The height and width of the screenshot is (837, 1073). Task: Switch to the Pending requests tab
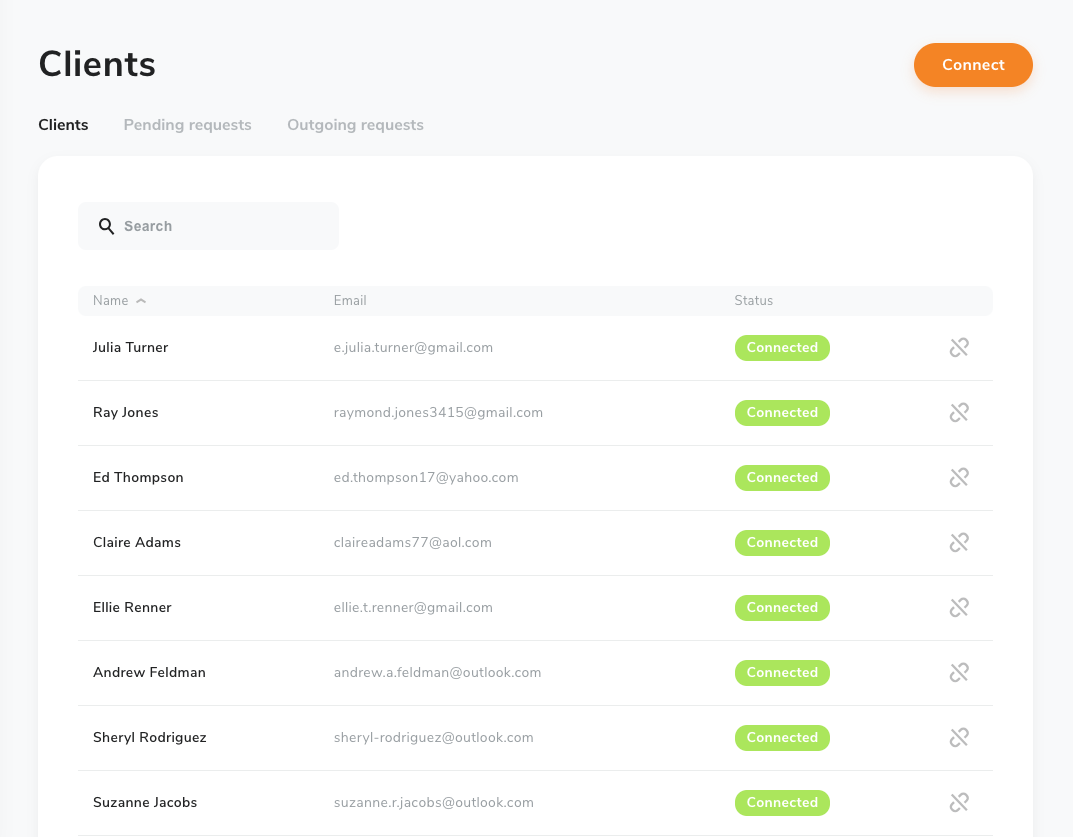tap(187, 124)
